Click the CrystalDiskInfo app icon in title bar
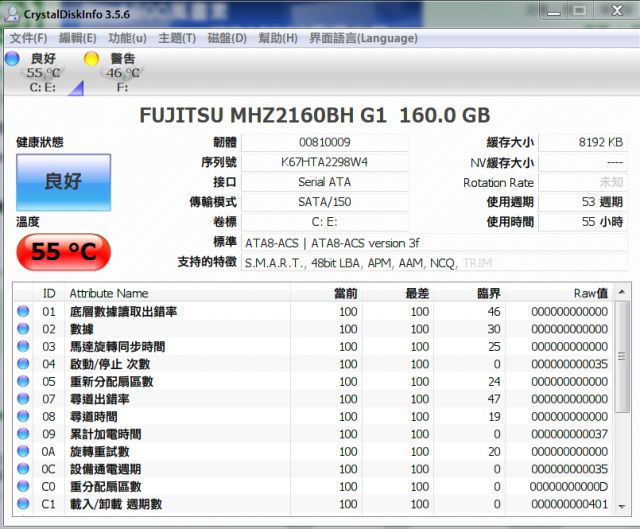This screenshot has height=529, width=640. click(x=12, y=14)
